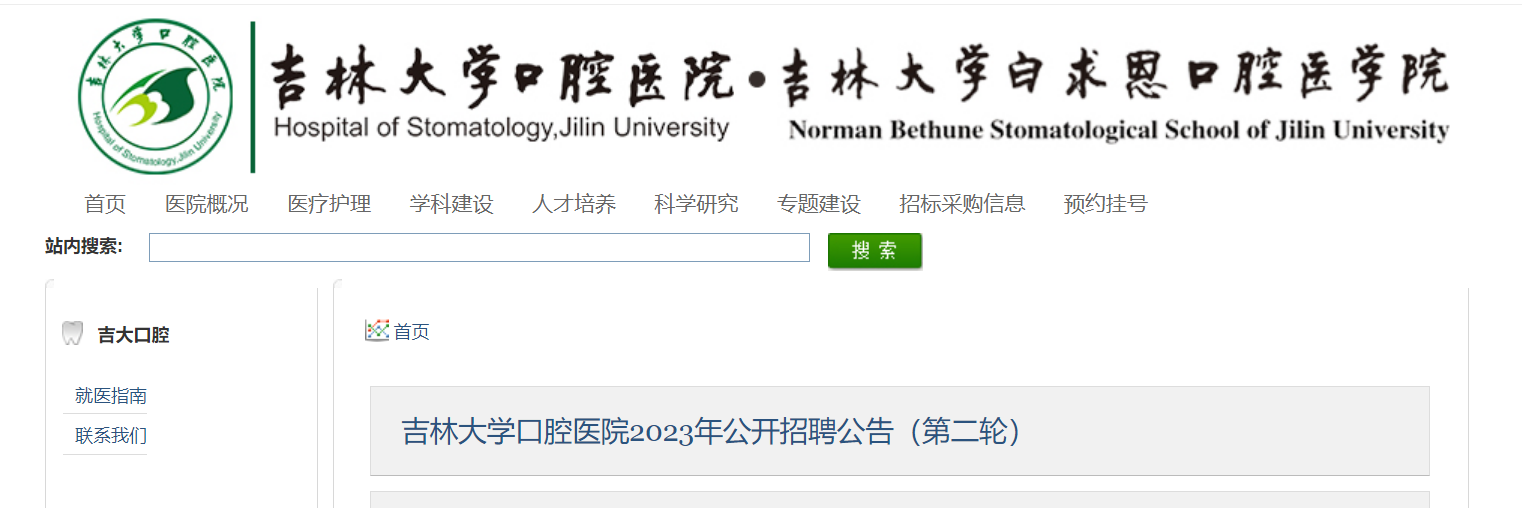Click the Chinese calligraphy hospital name banner
The width and height of the screenshot is (1522, 508).
coord(860,75)
